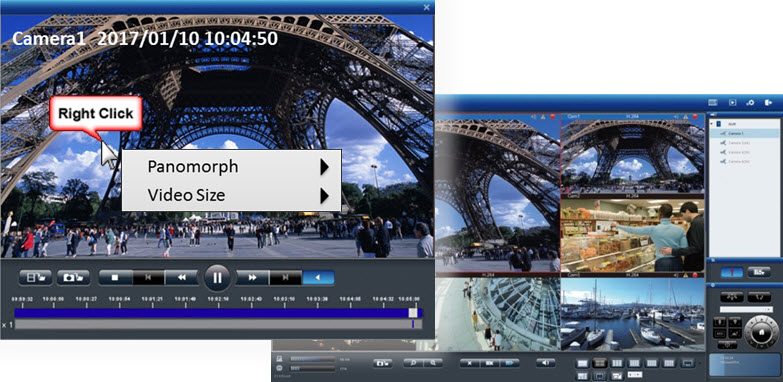Save a snapshot with the camera-folder icon
Viewport: 783px width, 382px height.
tap(73, 278)
